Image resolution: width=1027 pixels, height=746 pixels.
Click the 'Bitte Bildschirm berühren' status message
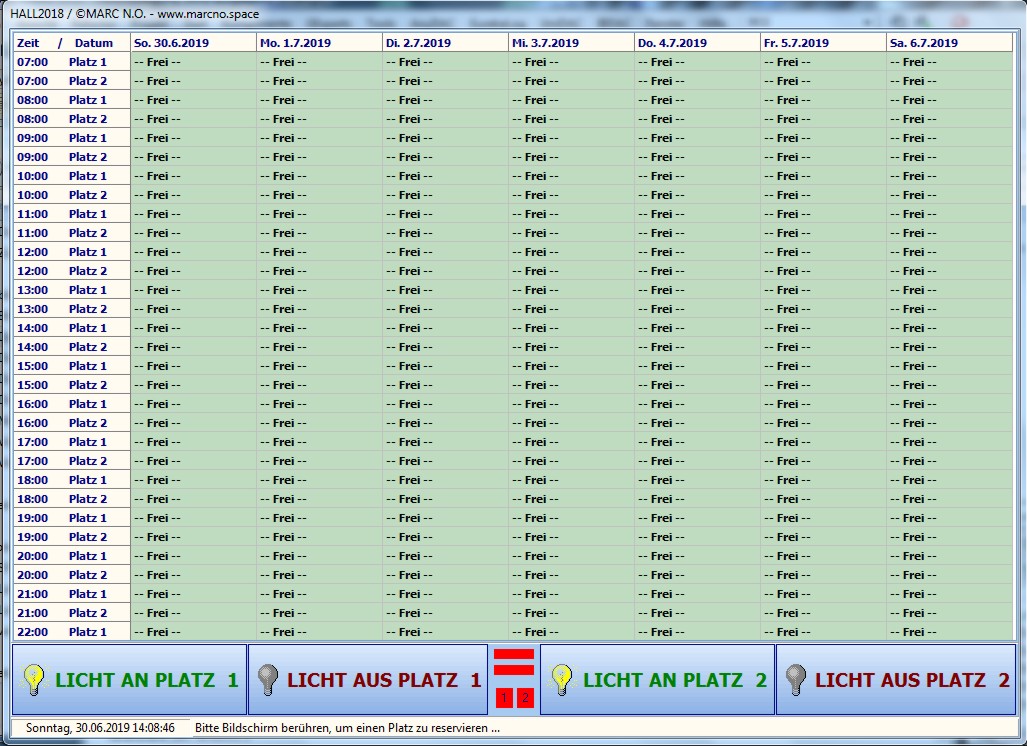pyautogui.click(x=347, y=728)
